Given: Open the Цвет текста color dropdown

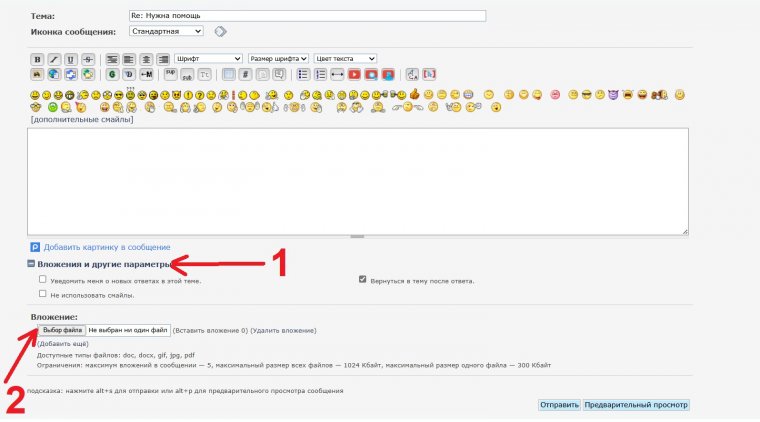Looking at the screenshot, I should tap(345, 59).
